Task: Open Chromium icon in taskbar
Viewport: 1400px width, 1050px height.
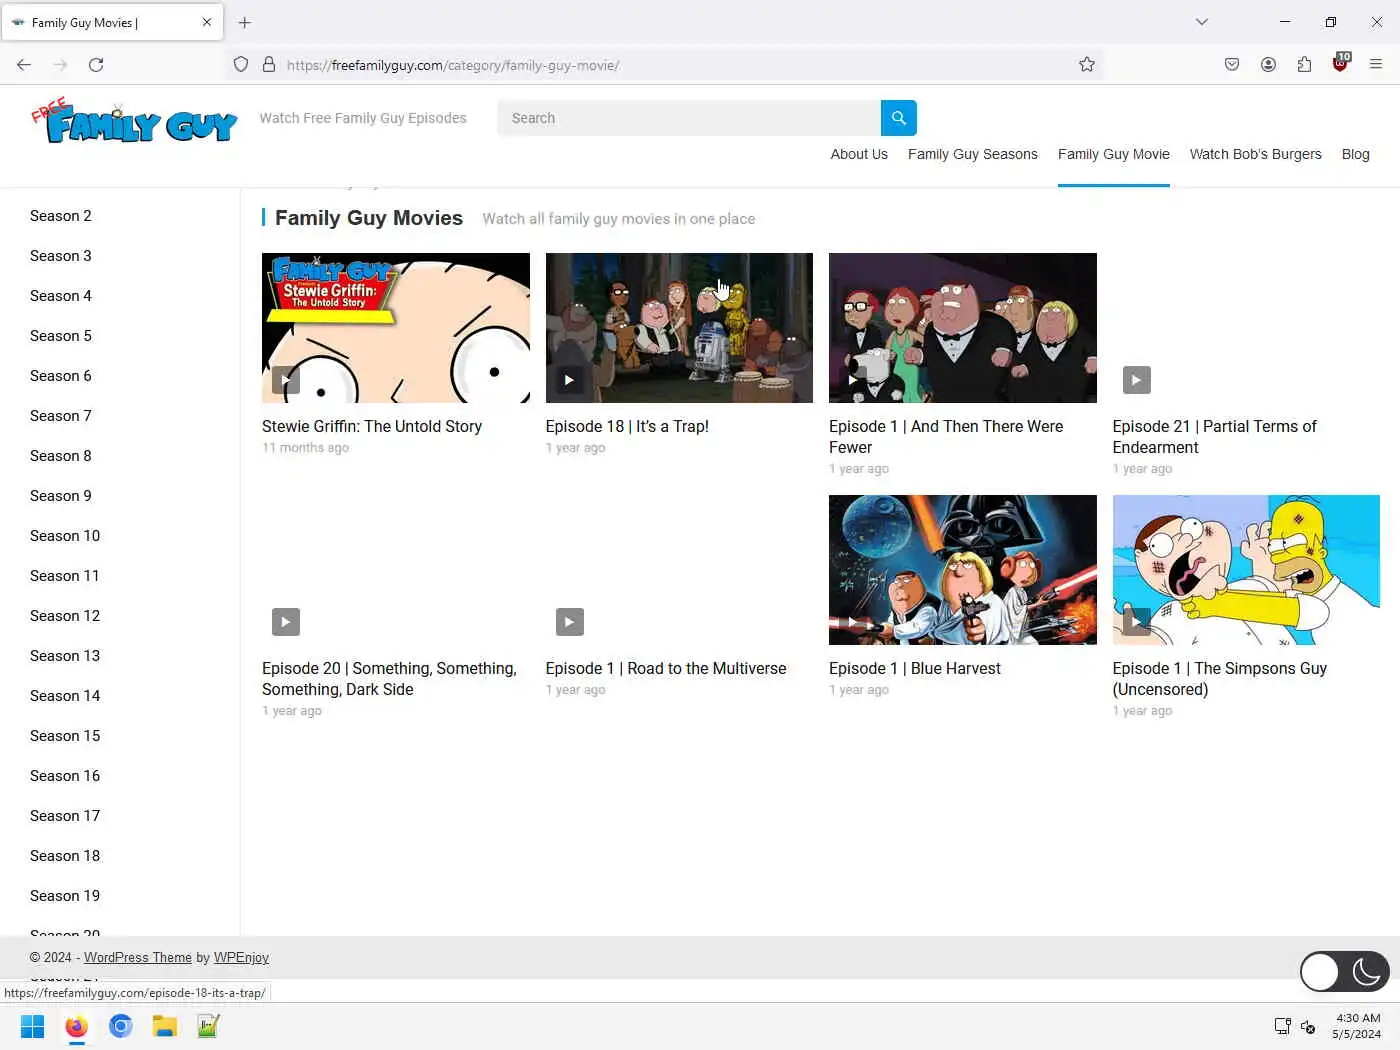Action: click(x=121, y=1026)
